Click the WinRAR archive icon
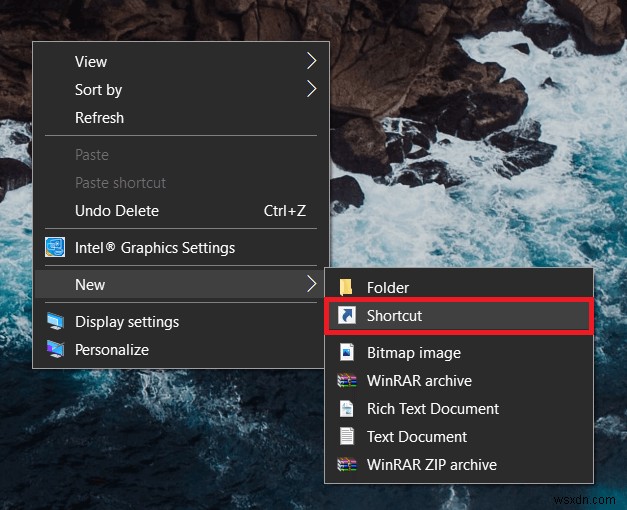627x510 pixels. [x=346, y=381]
